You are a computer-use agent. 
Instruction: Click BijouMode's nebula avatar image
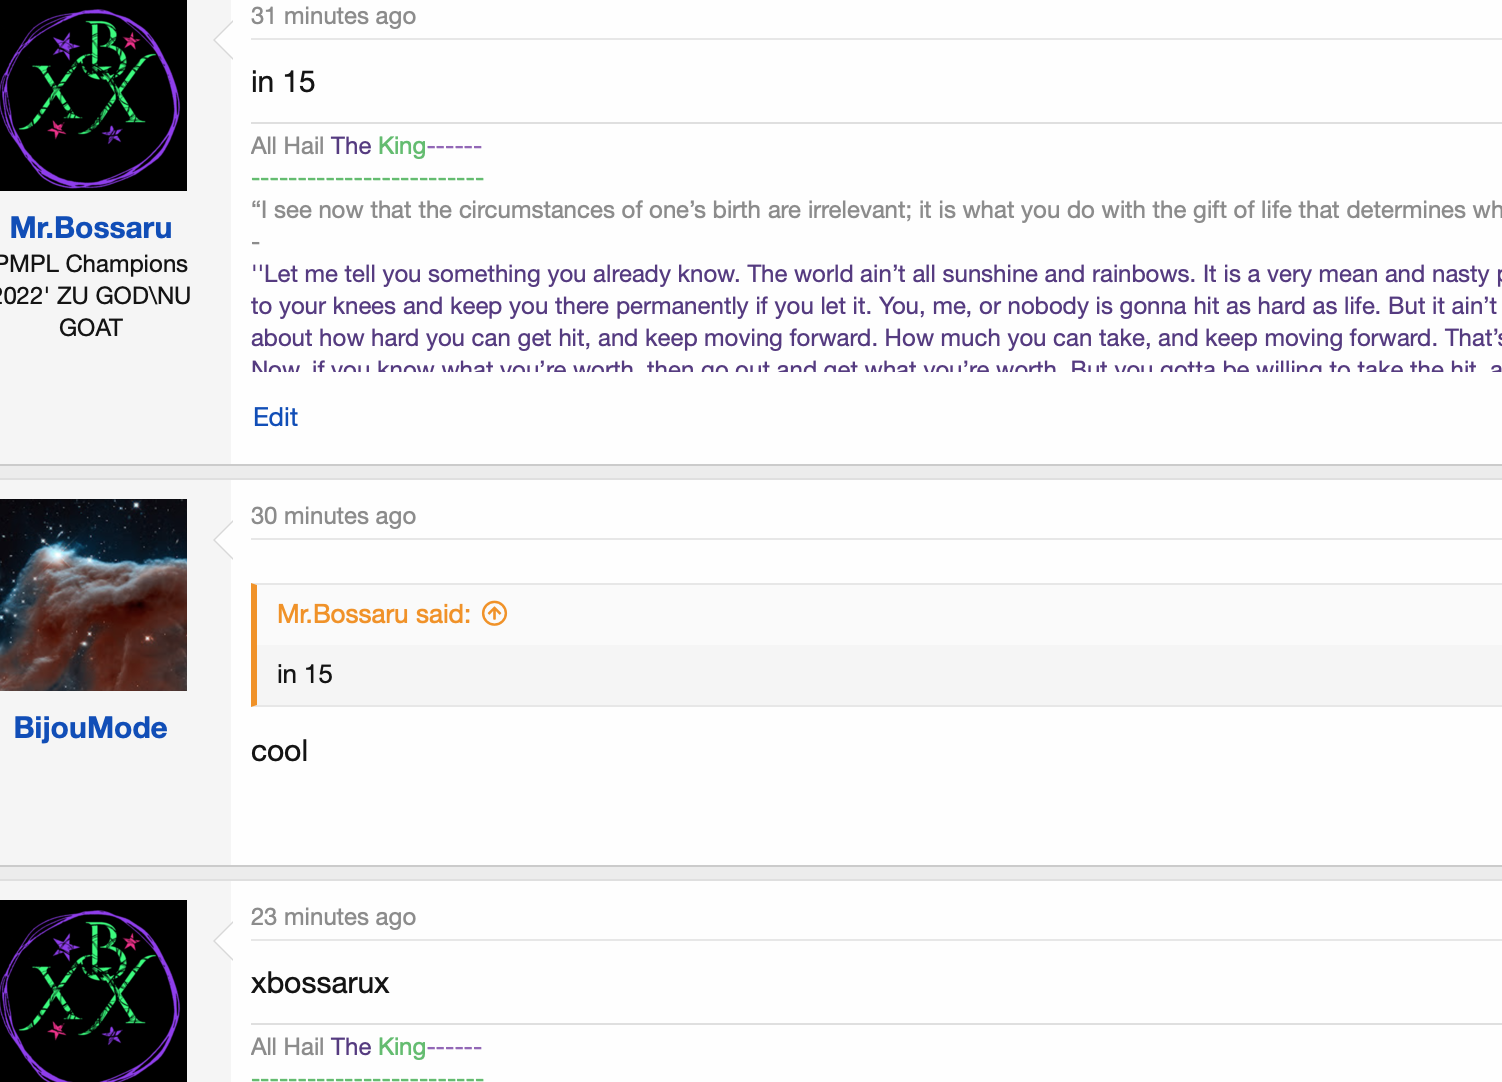[x=92, y=595]
